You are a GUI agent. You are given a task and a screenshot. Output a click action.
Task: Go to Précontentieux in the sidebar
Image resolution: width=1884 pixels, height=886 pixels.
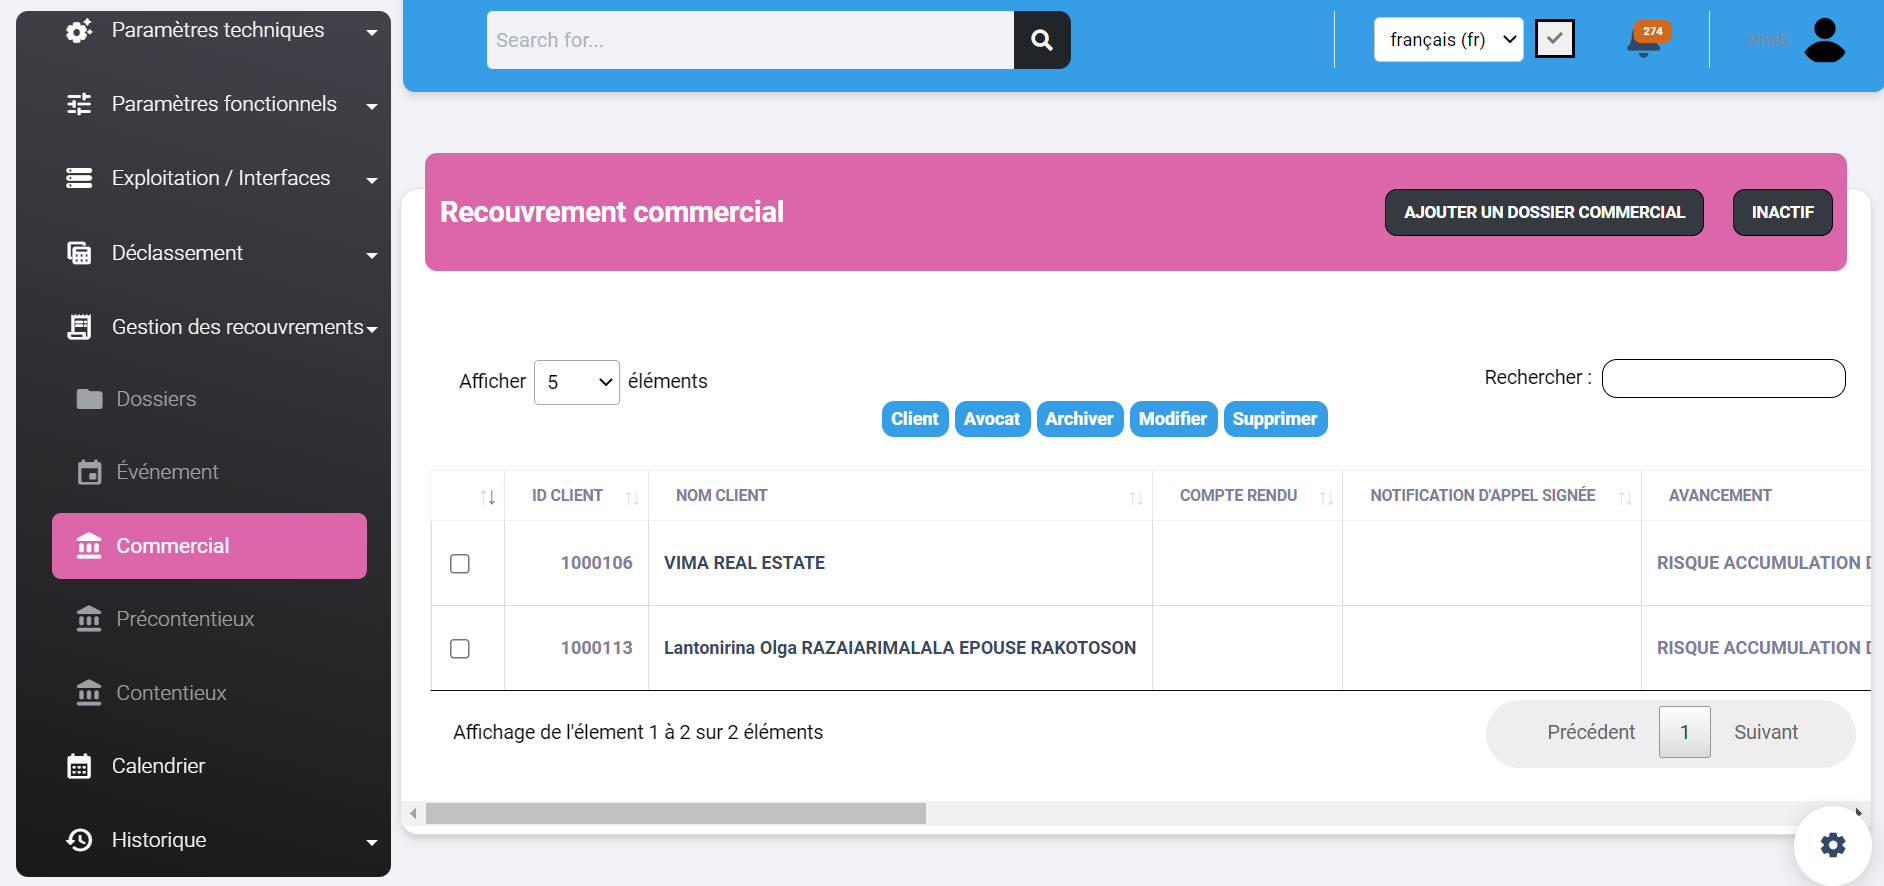point(185,619)
